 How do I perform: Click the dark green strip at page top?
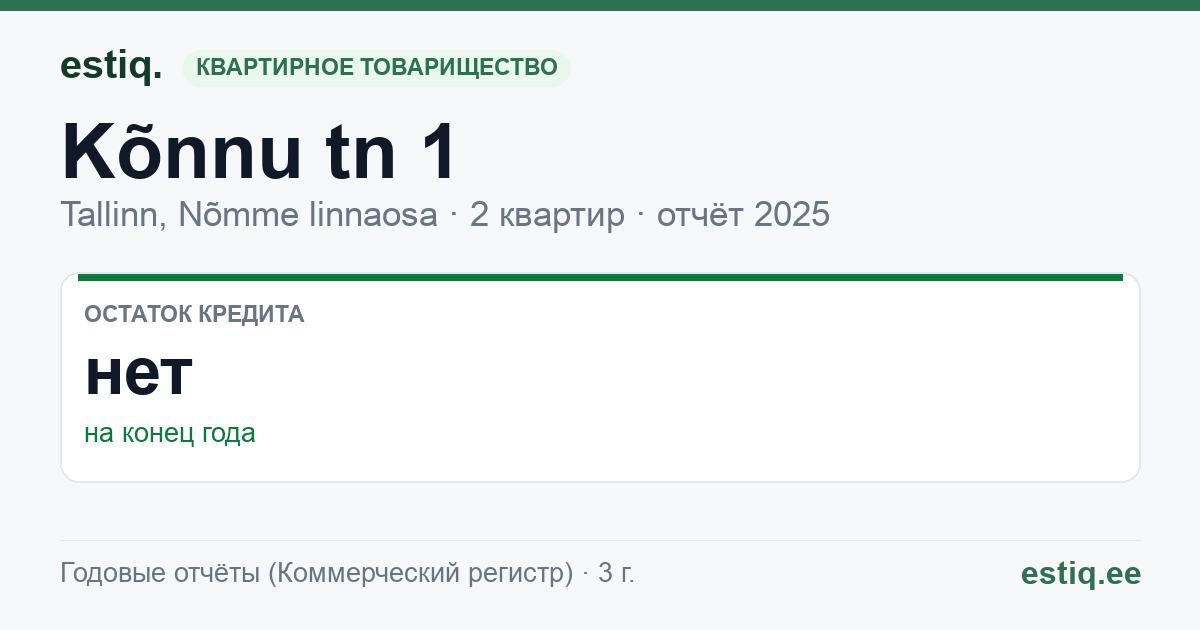(600, 5)
